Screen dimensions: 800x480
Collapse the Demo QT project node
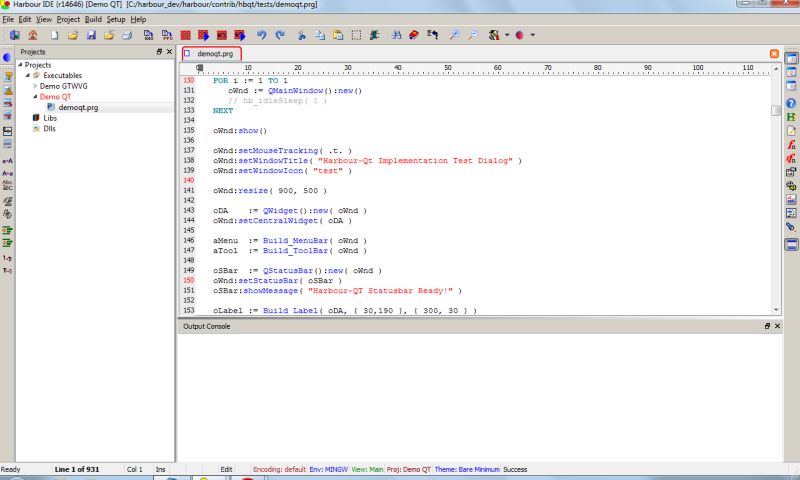35,97
